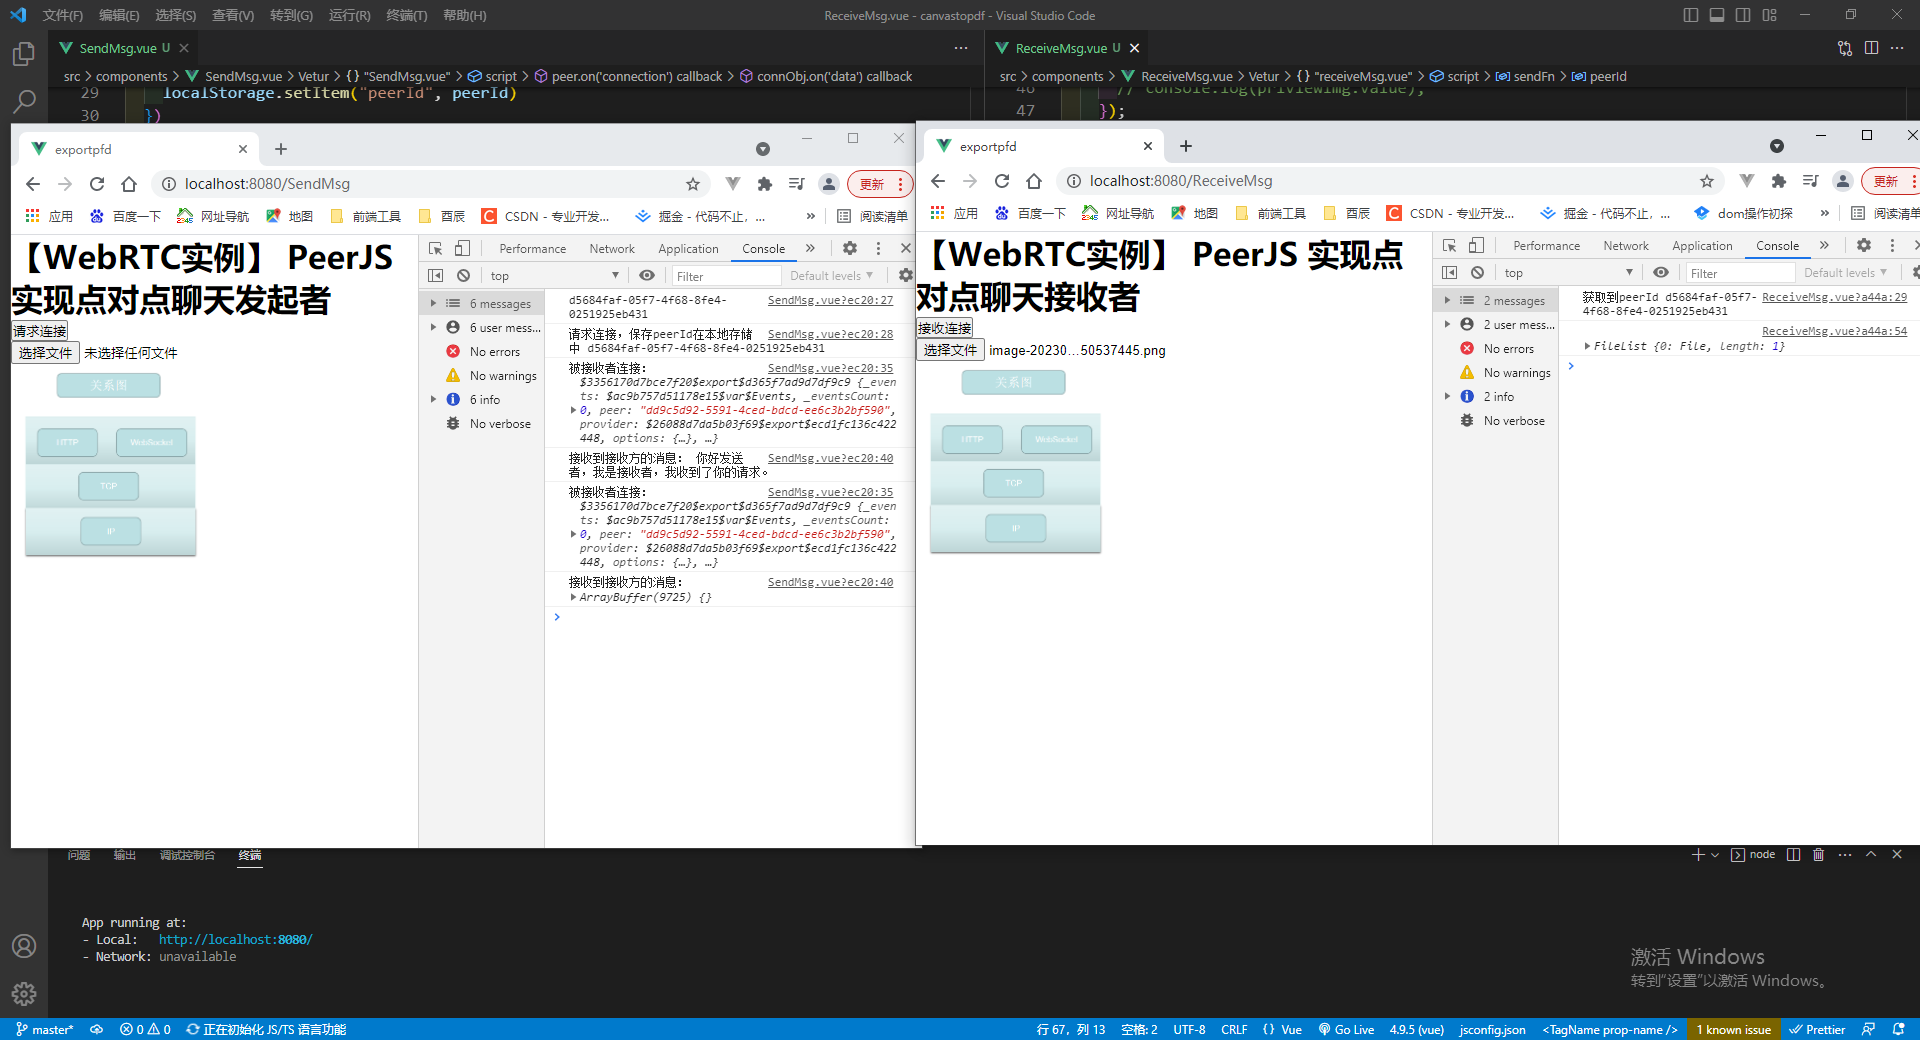The image size is (1920, 1040).
Task: Toggle console sidebar in ReceiveMsg DevTools
Action: tap(1450, 272)
